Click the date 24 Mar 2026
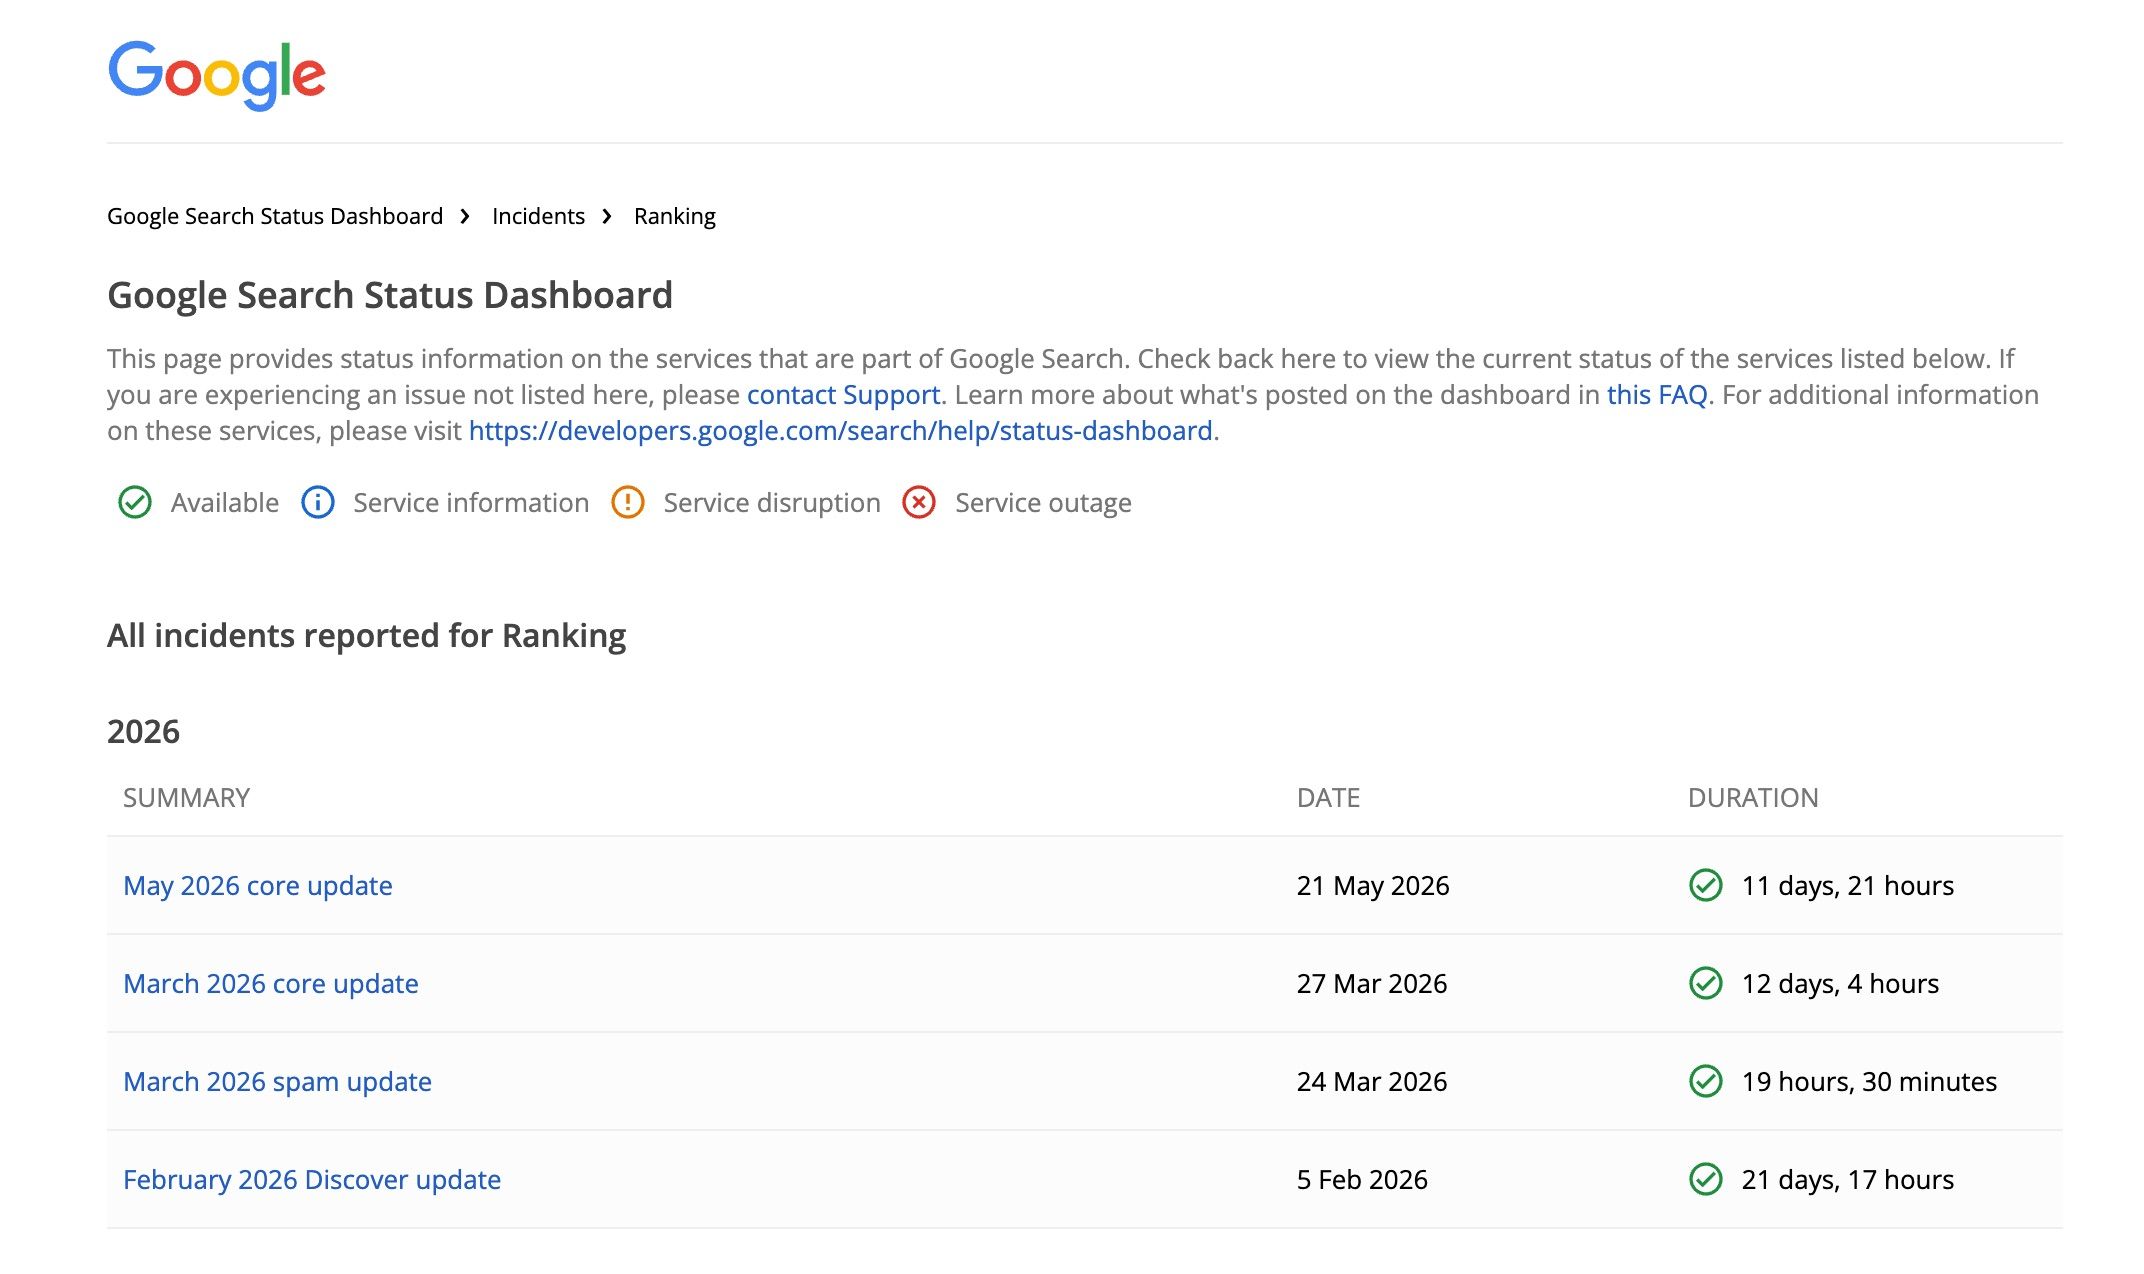 tap(1372, 1081)
